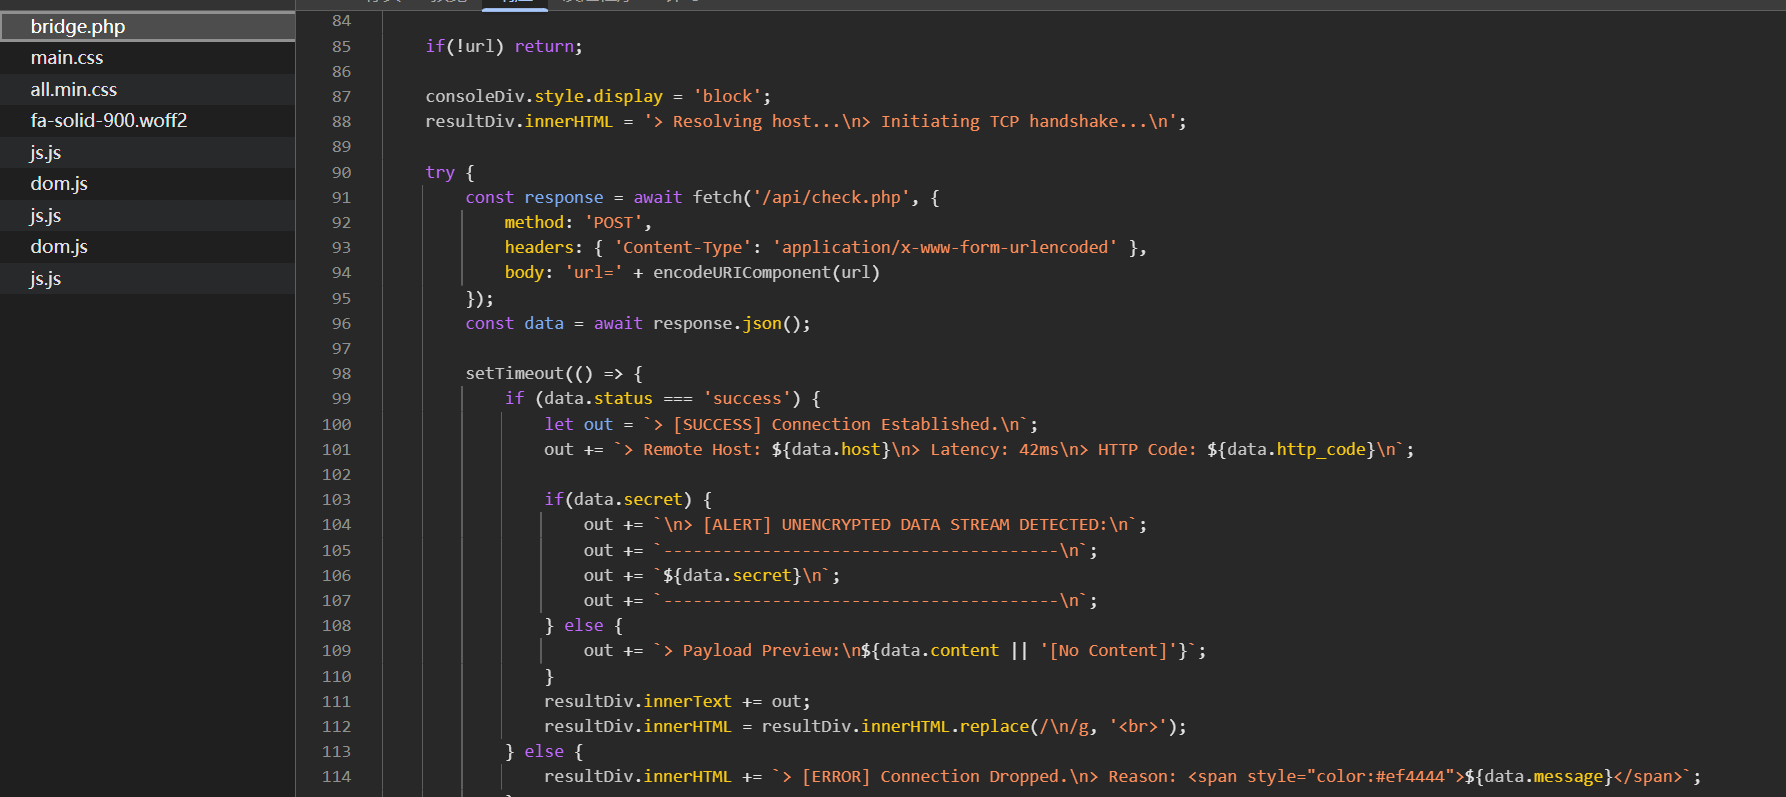Select the all.min.css request
Image resolution: width=1786 pixels, height=797 pixels.
point(74,90)
